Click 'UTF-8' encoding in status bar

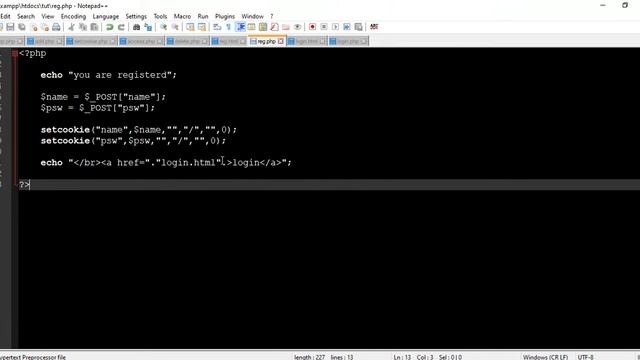[x=585, y=357]
